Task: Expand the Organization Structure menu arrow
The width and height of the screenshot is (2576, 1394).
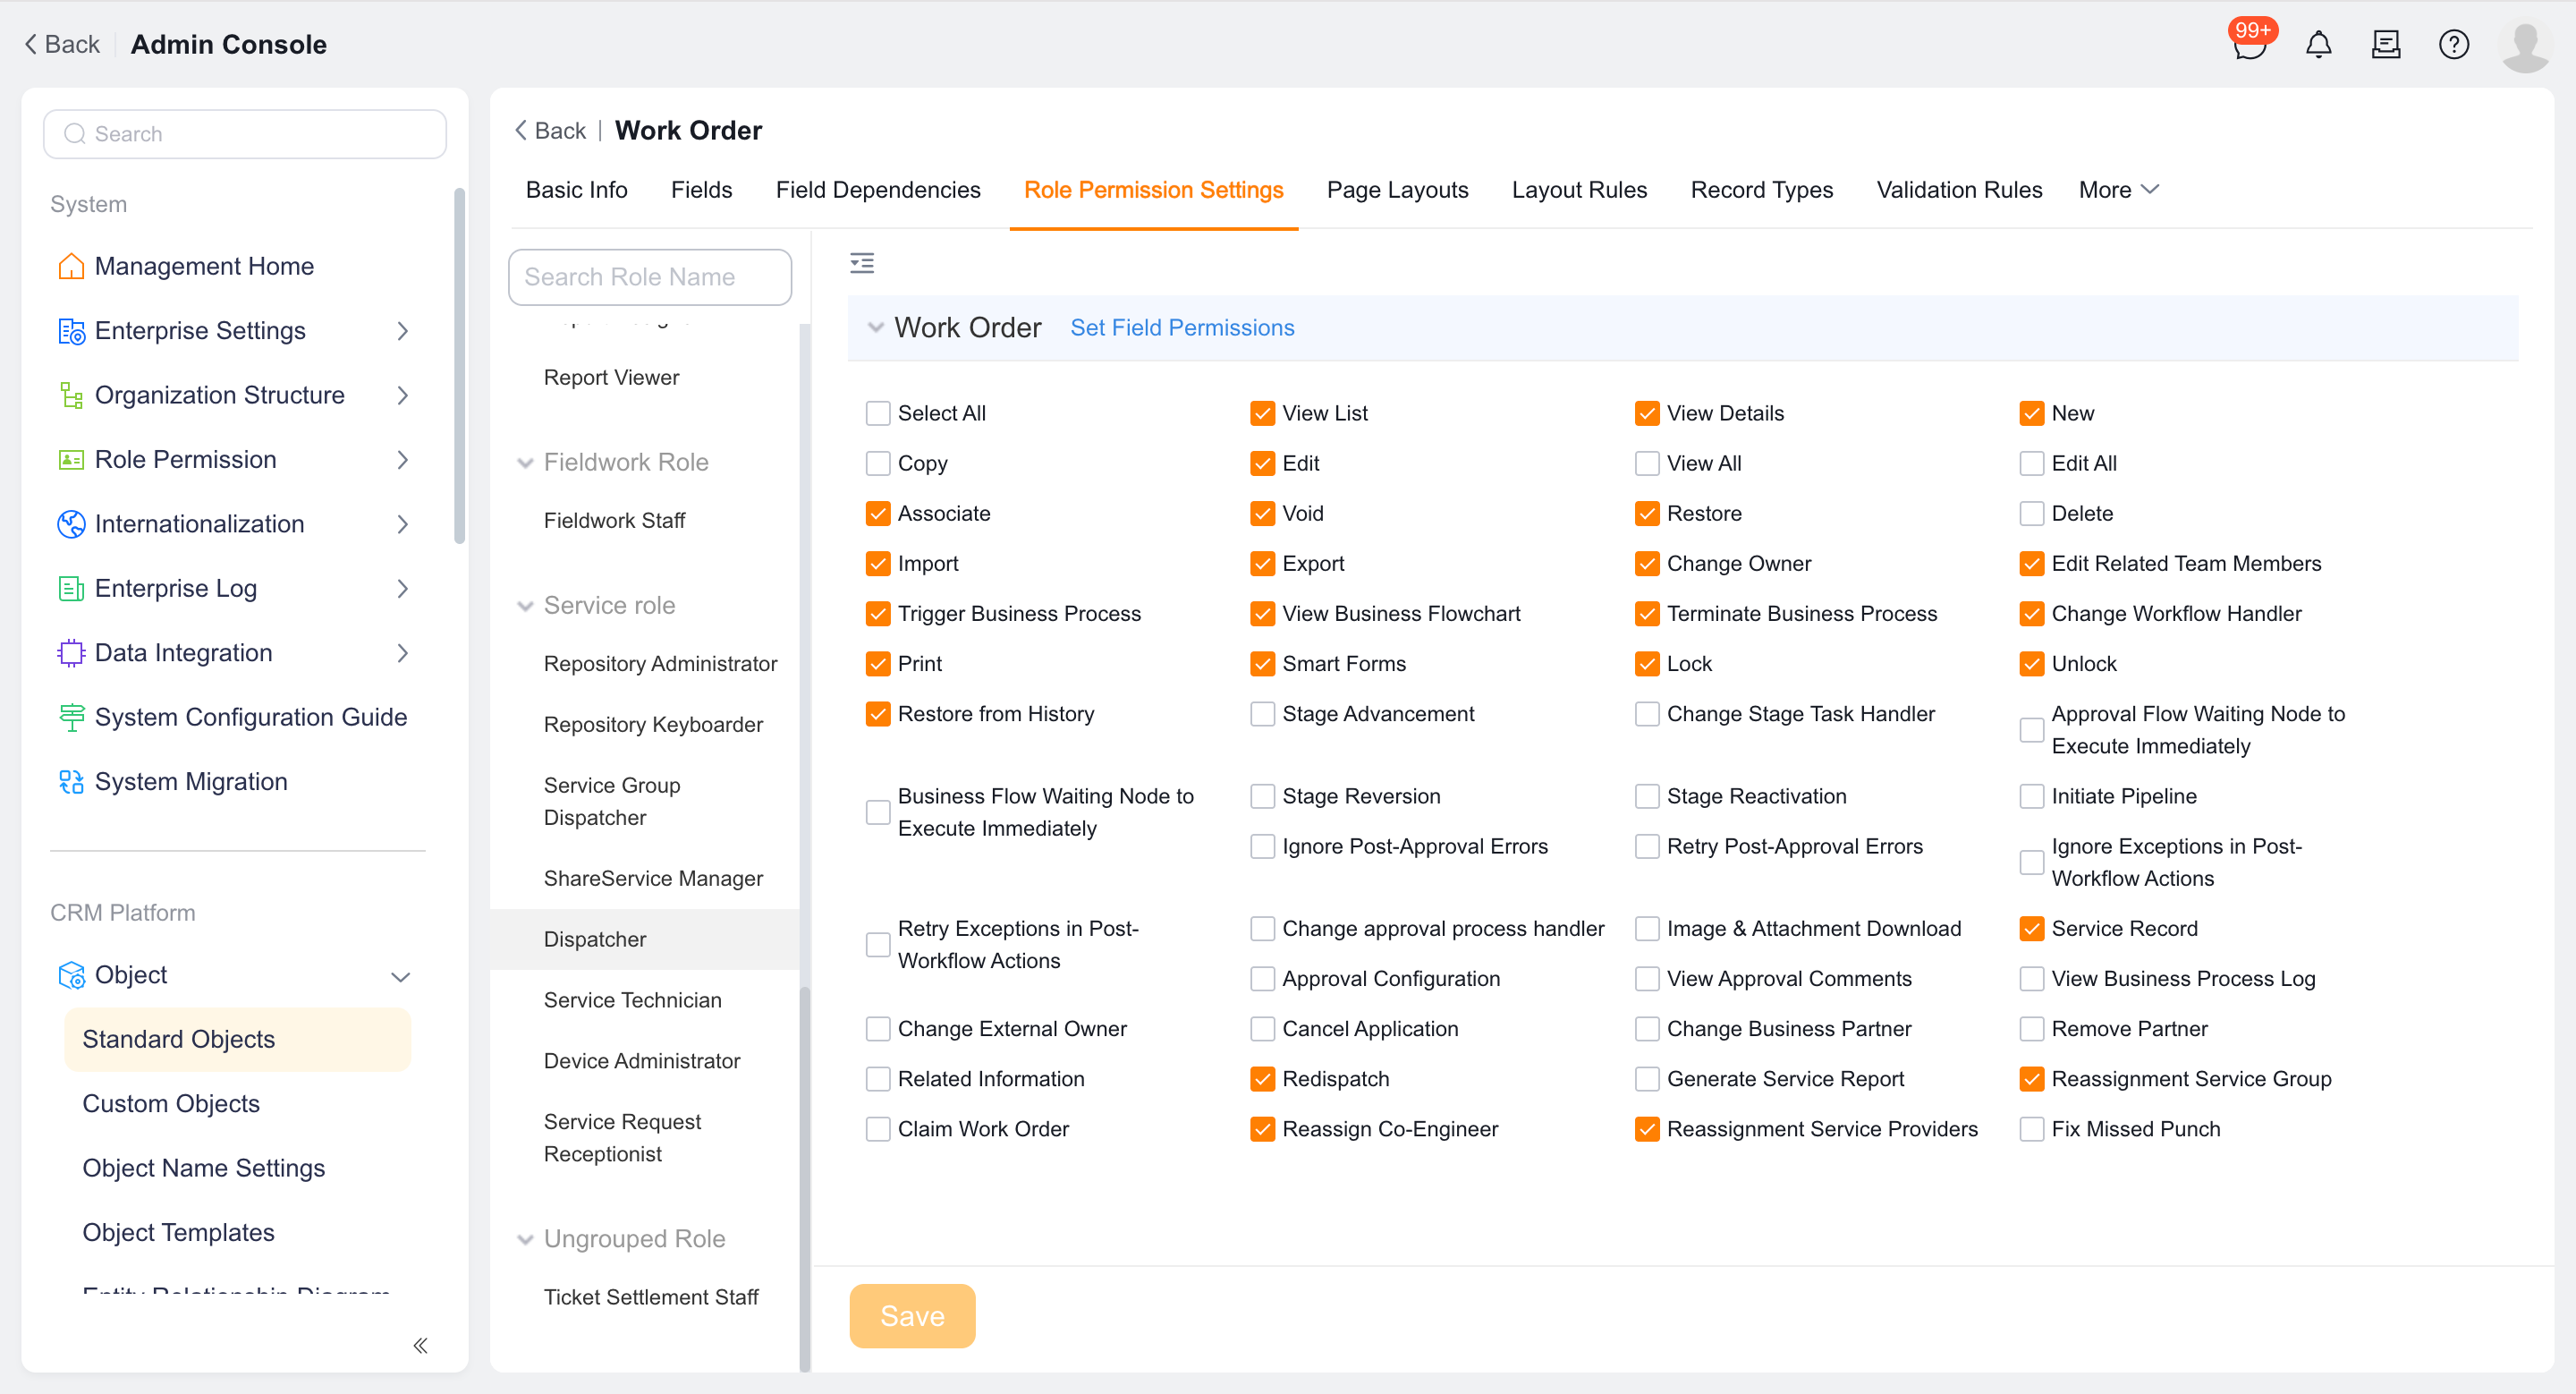Action: 403,395
